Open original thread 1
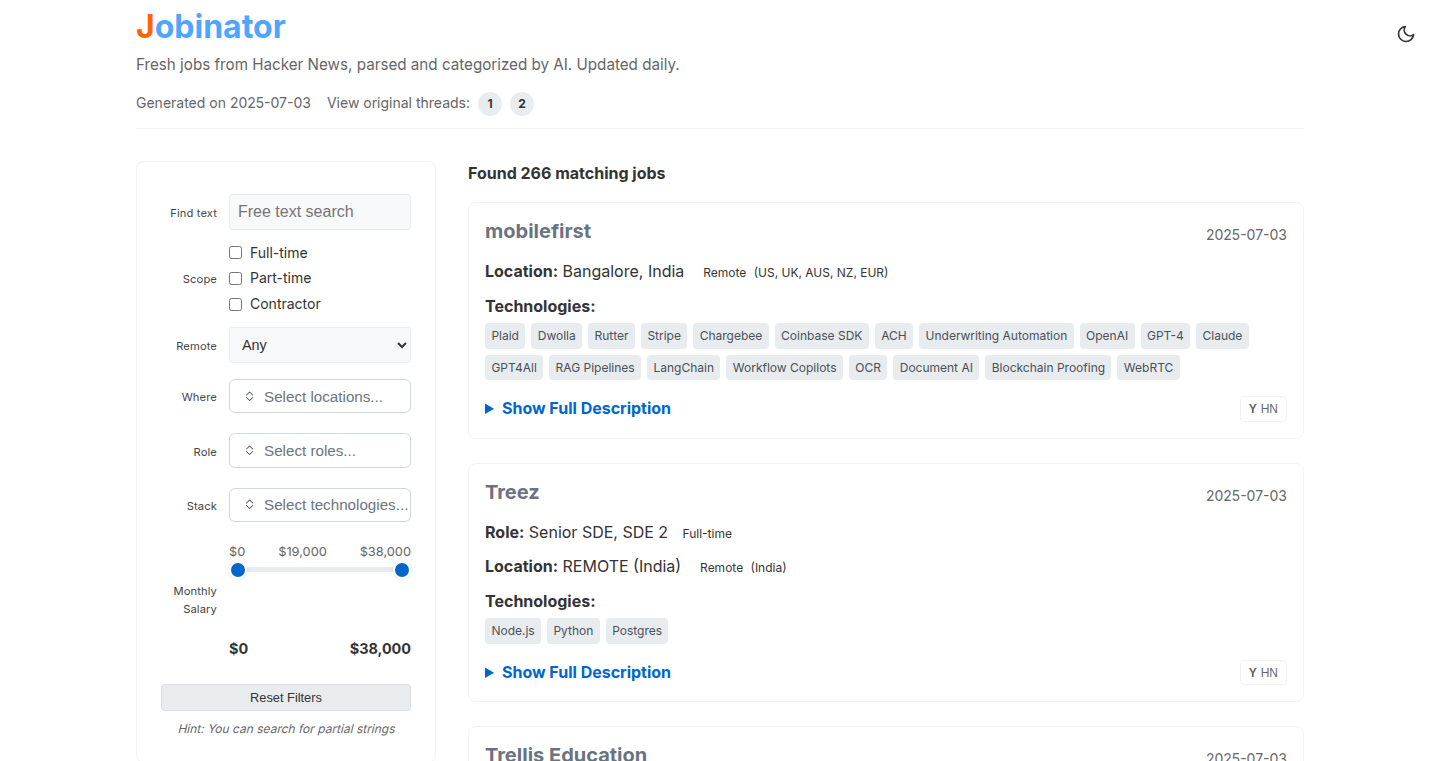This screenshot has height=761, width=1440. pyautogui.click(x=490, y=104)
